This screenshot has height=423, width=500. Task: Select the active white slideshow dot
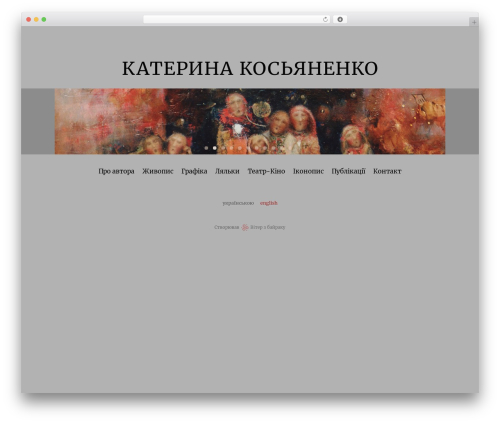(215, 148)
